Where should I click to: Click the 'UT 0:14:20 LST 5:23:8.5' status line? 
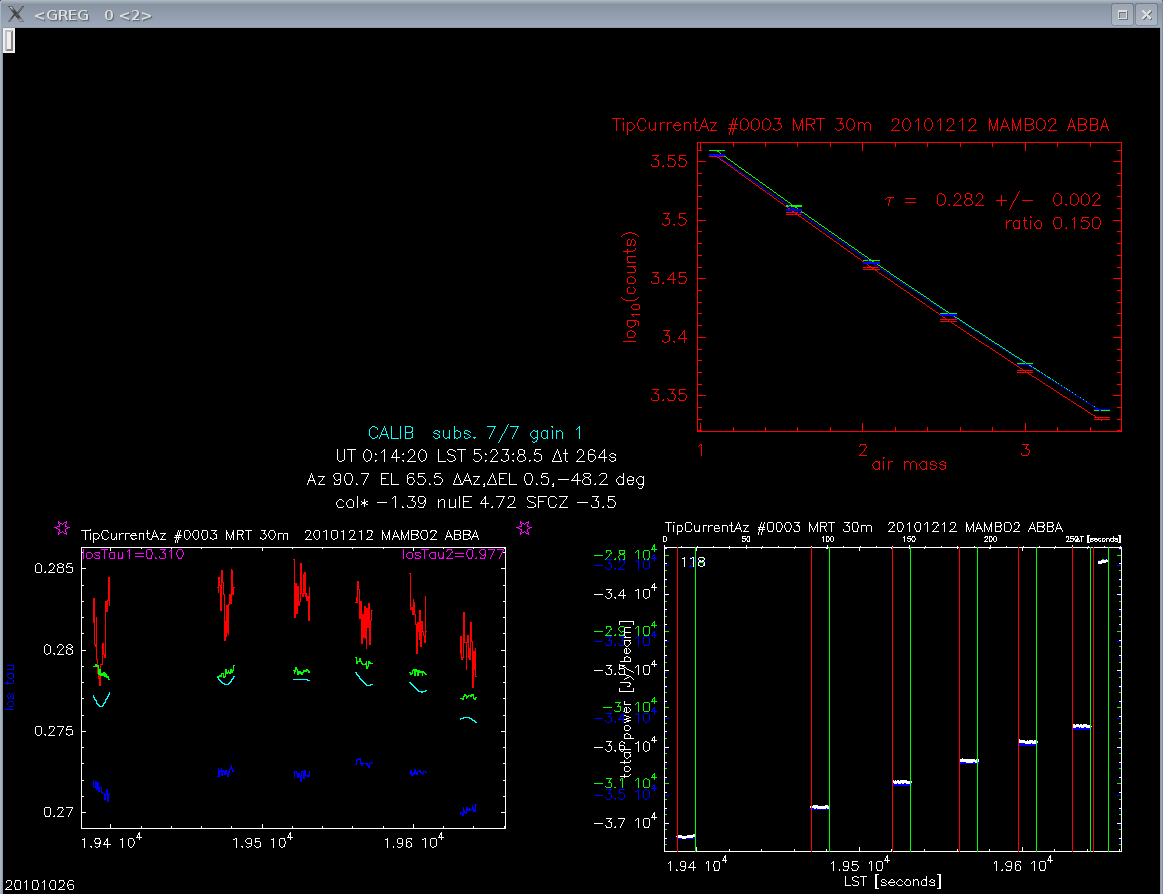[x=475, y=456]
